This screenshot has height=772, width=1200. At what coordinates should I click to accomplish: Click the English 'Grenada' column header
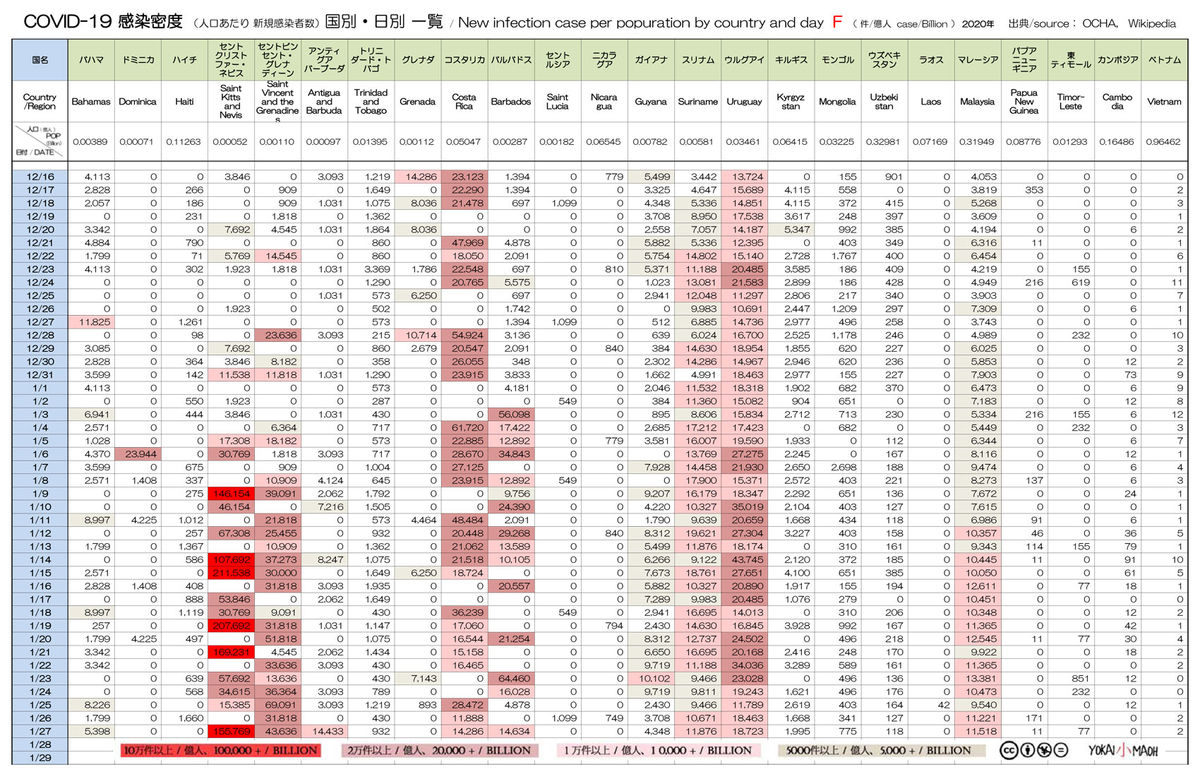point(417,102)
